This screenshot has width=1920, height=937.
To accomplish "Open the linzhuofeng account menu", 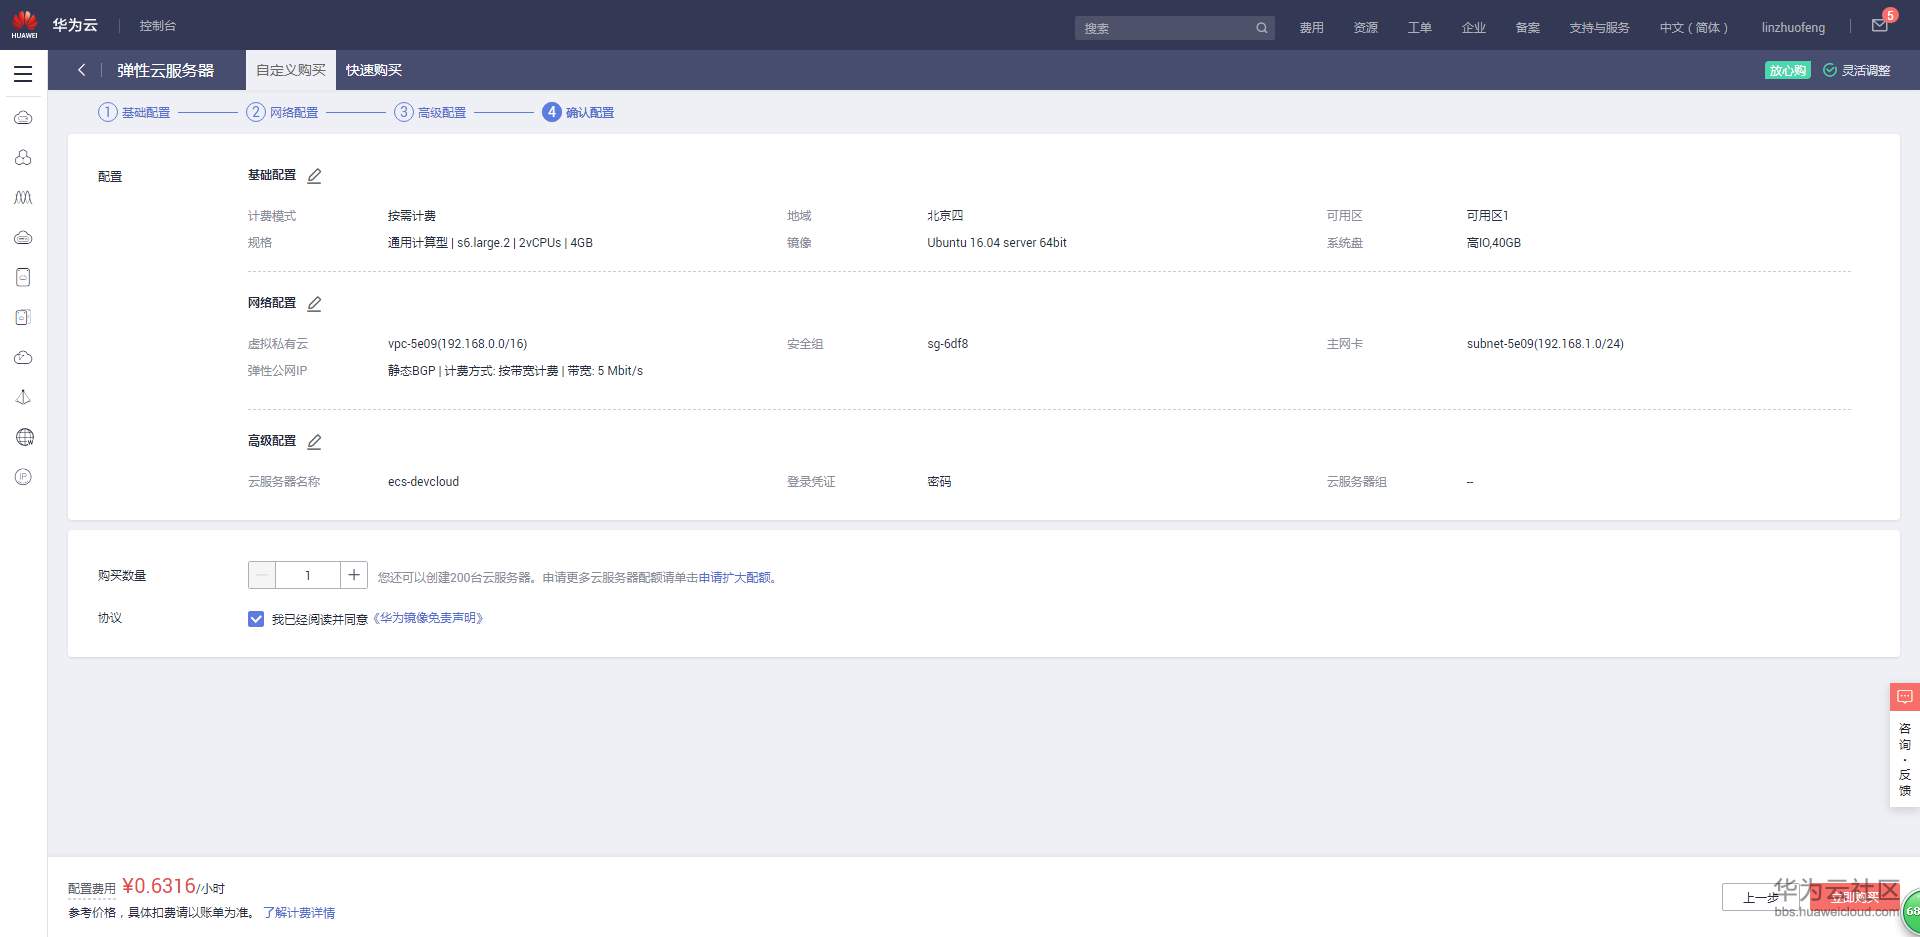I will pyautogui.click(x=1793, y=28).
